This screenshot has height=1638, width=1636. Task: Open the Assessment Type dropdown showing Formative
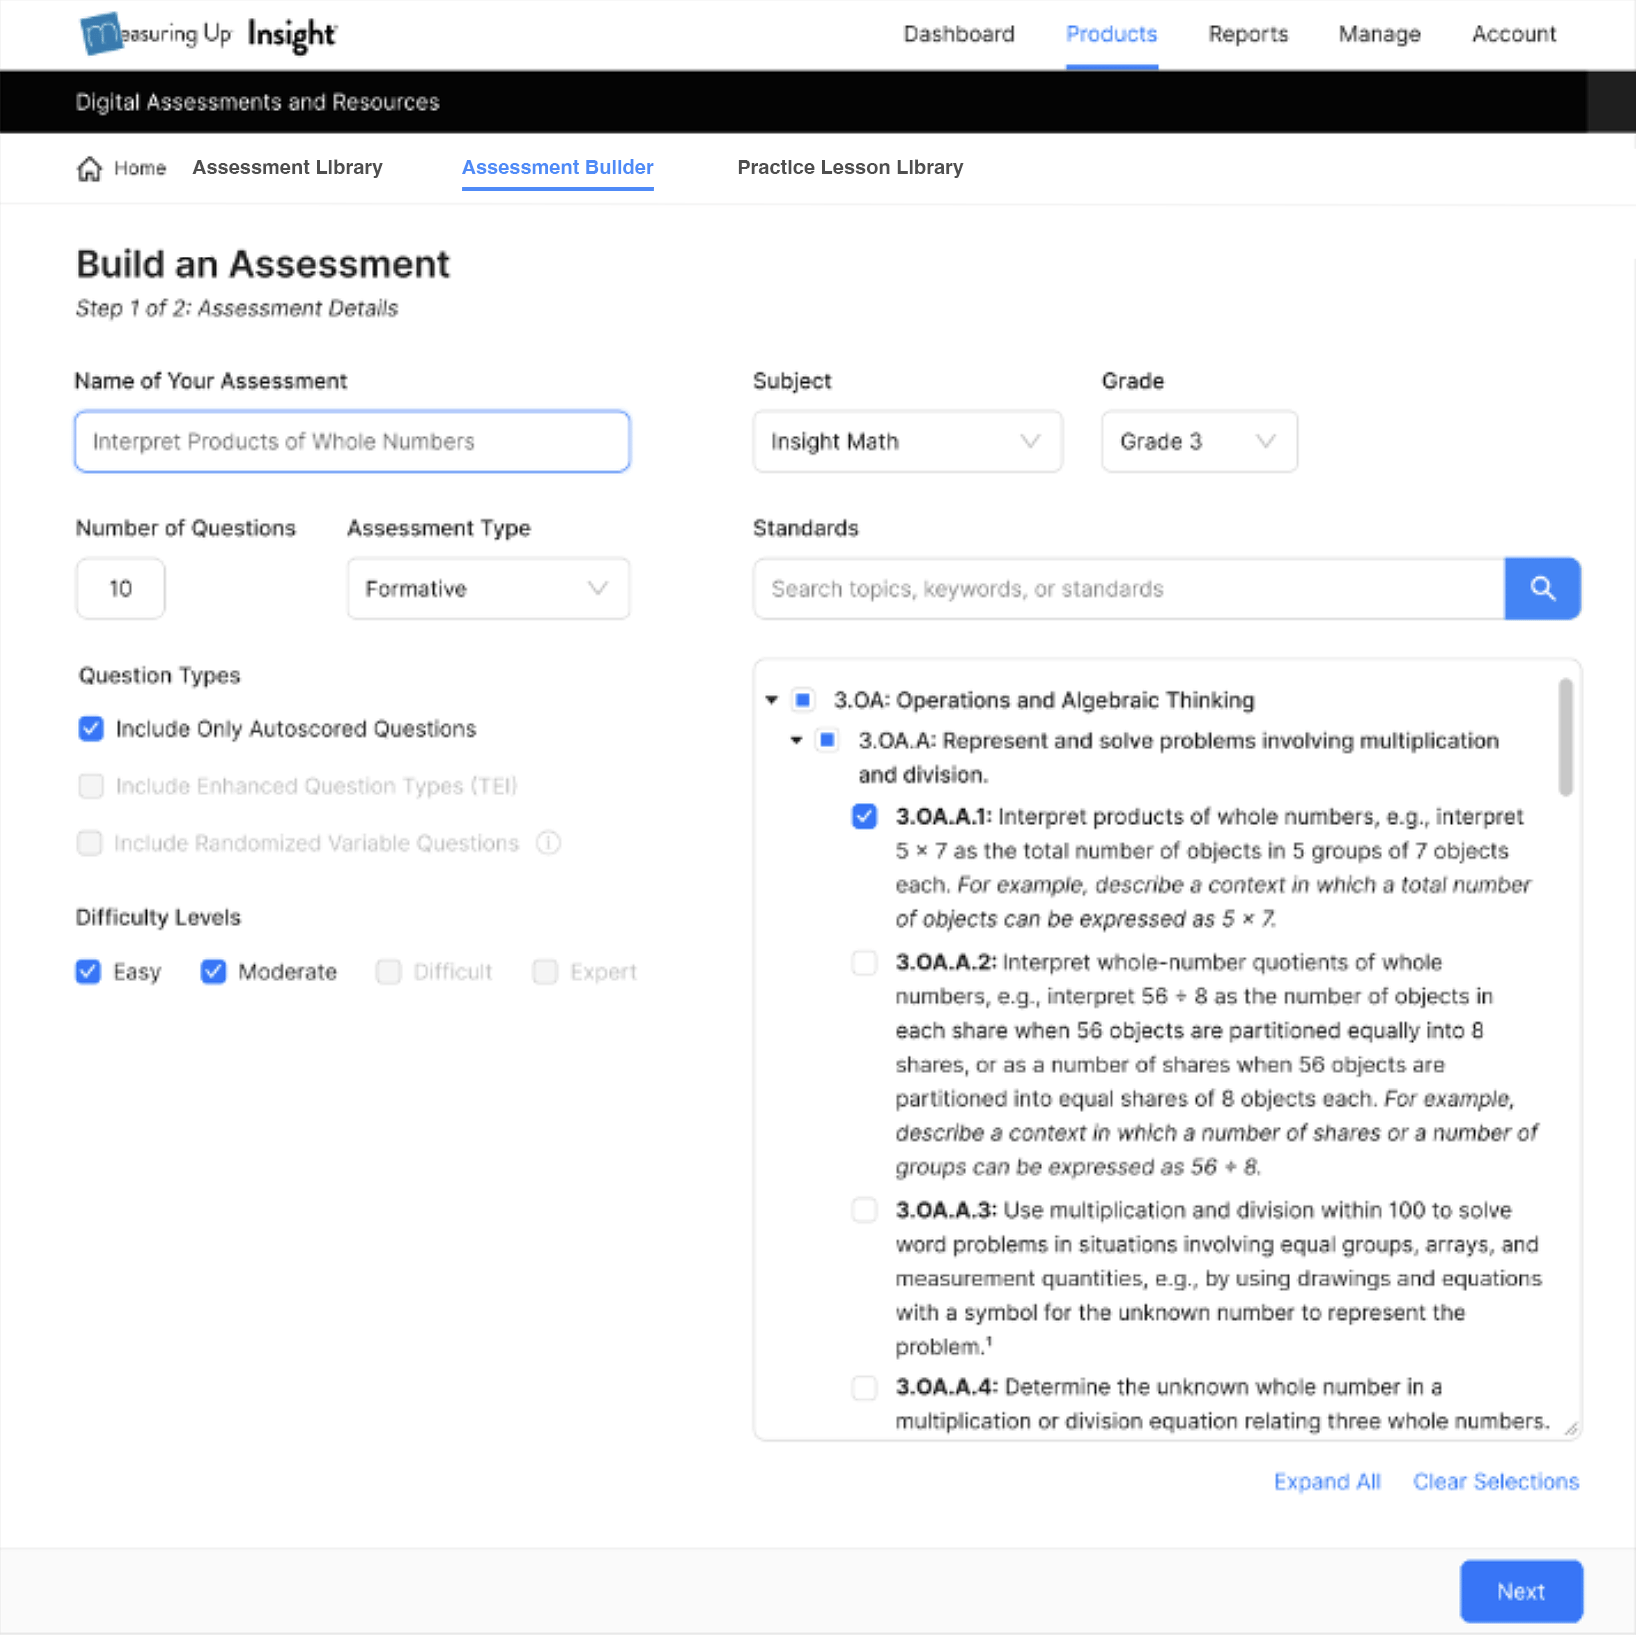[488, 588]
